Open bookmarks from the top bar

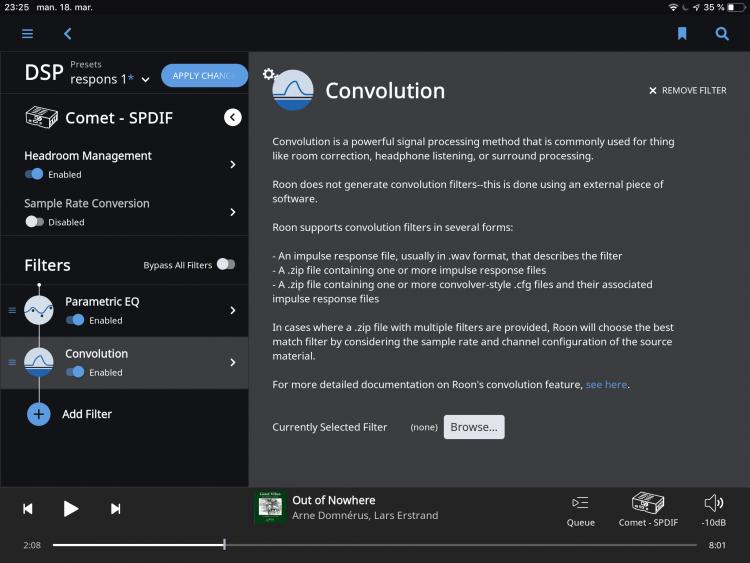click(x=682, y=33)
